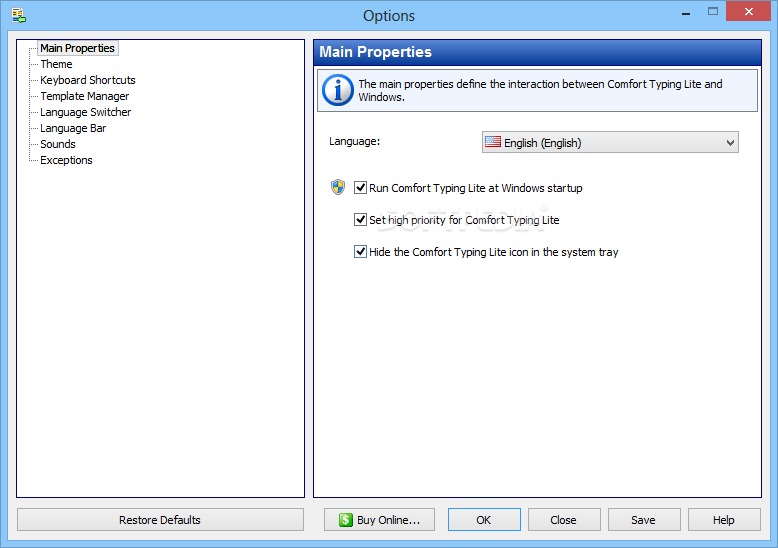Go to Keyboard Shortcuts section

[x=88, y=80]
